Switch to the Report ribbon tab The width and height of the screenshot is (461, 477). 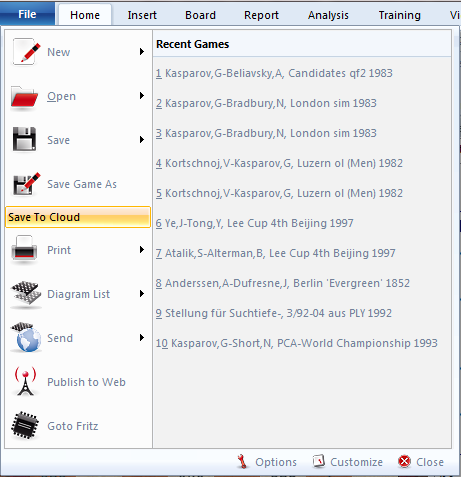coord(261,15)
